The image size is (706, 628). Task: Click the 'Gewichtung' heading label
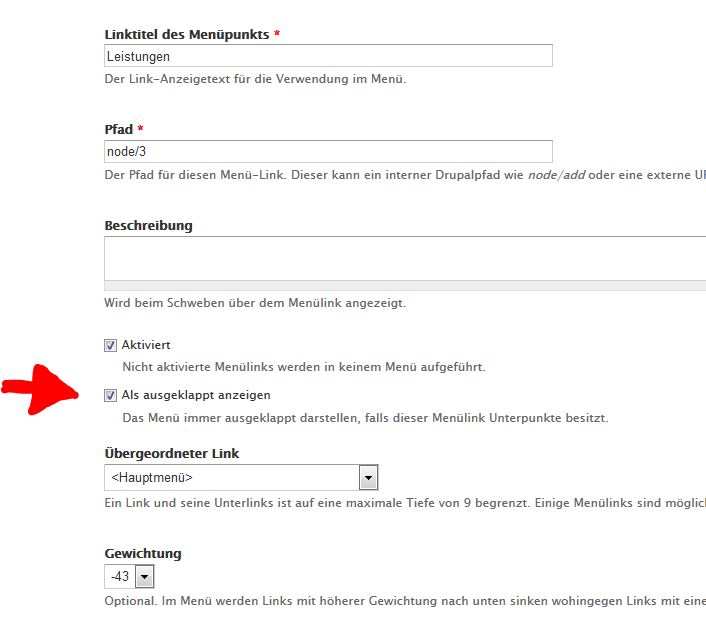click(x=143, y=553)
